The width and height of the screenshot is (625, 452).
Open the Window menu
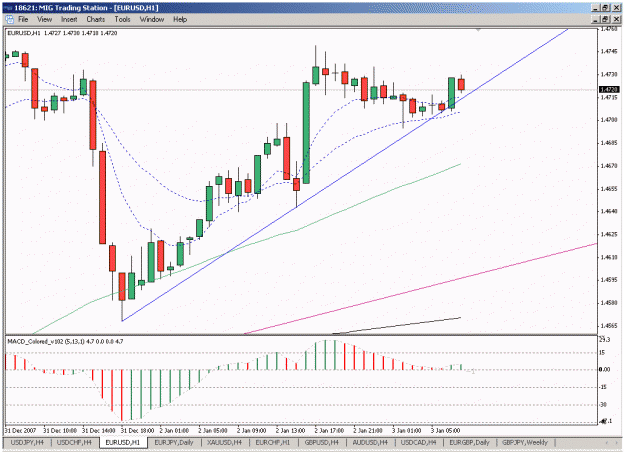pos(152,19)
